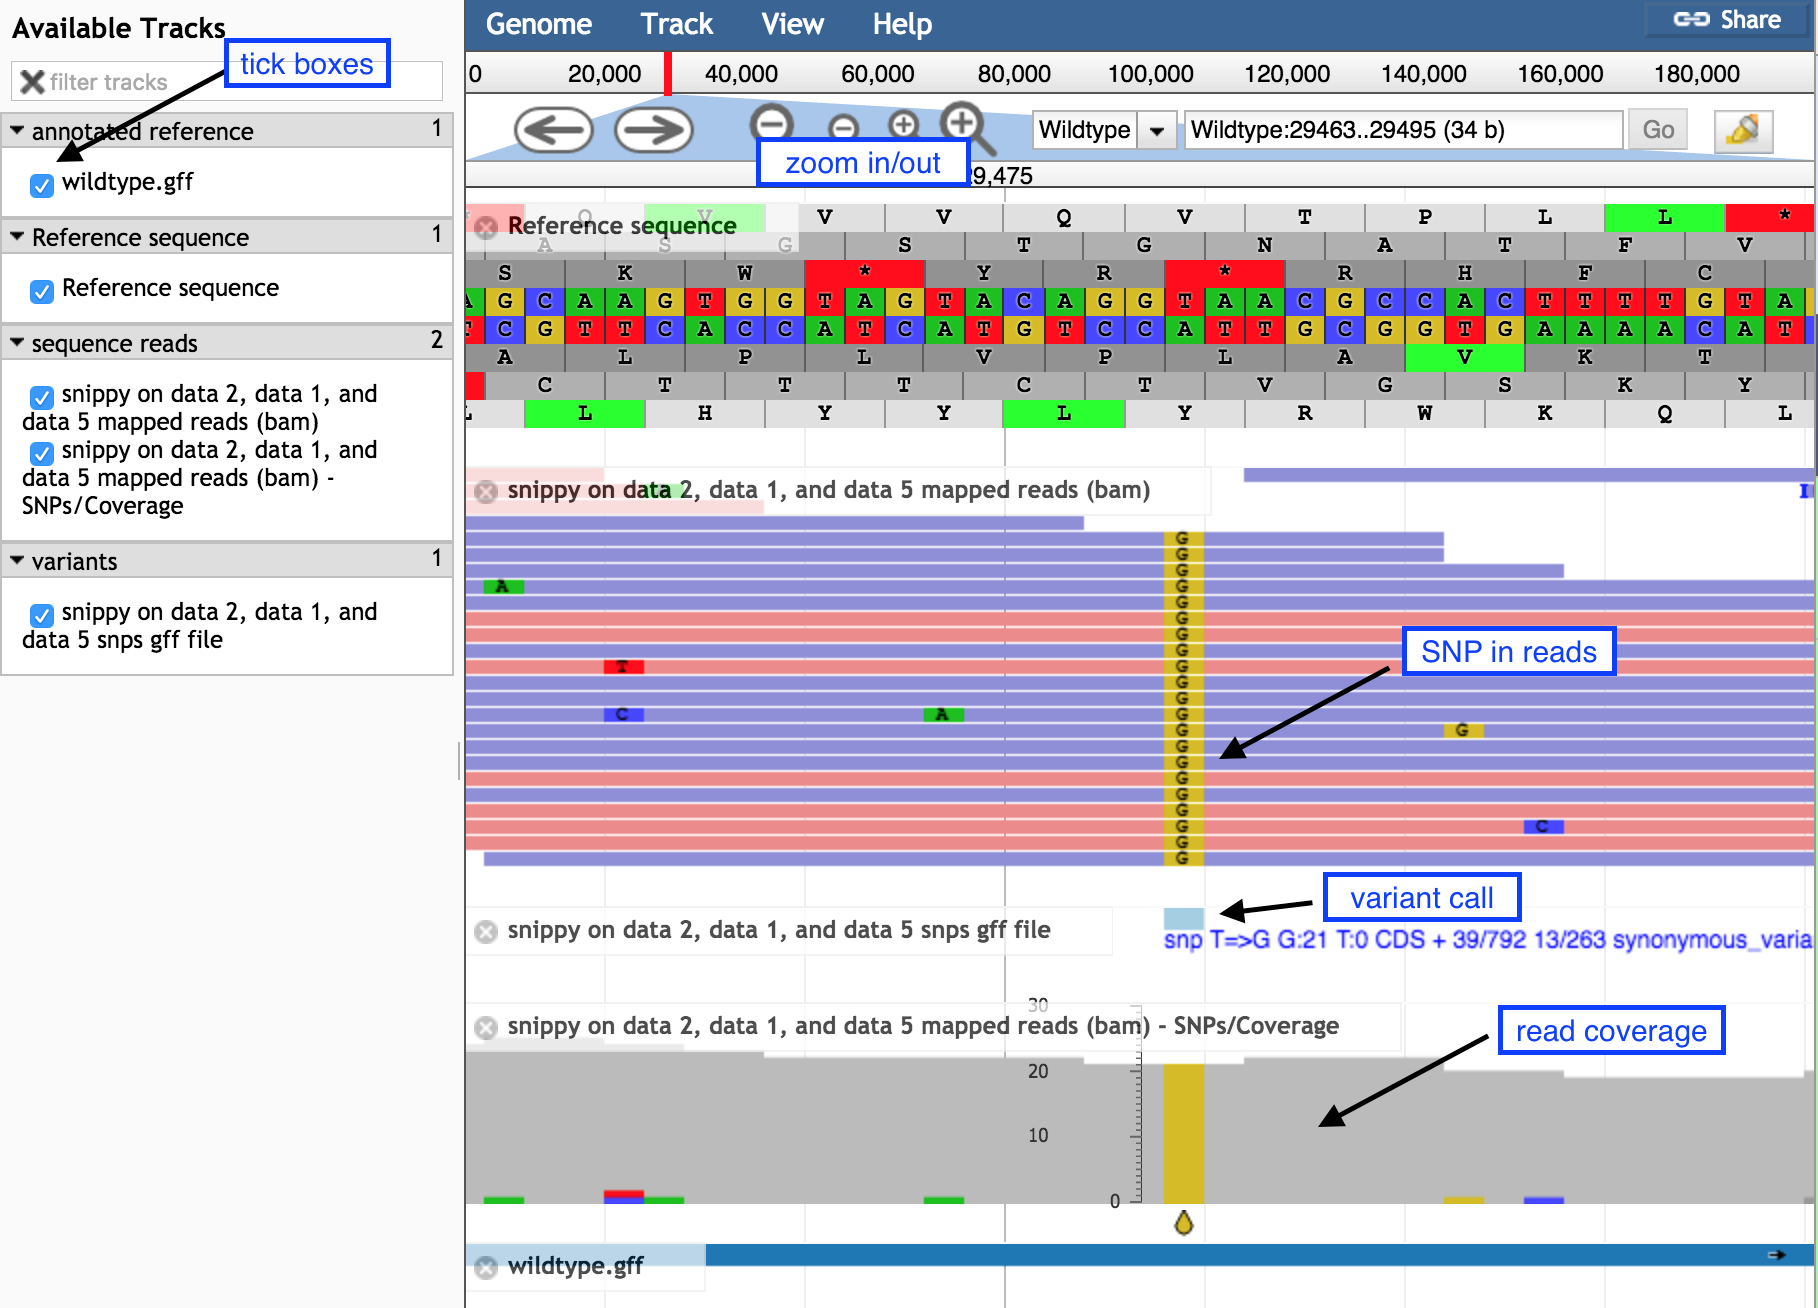
Task: Collapse the annotated reference category
Action: [x=17, y=131]
